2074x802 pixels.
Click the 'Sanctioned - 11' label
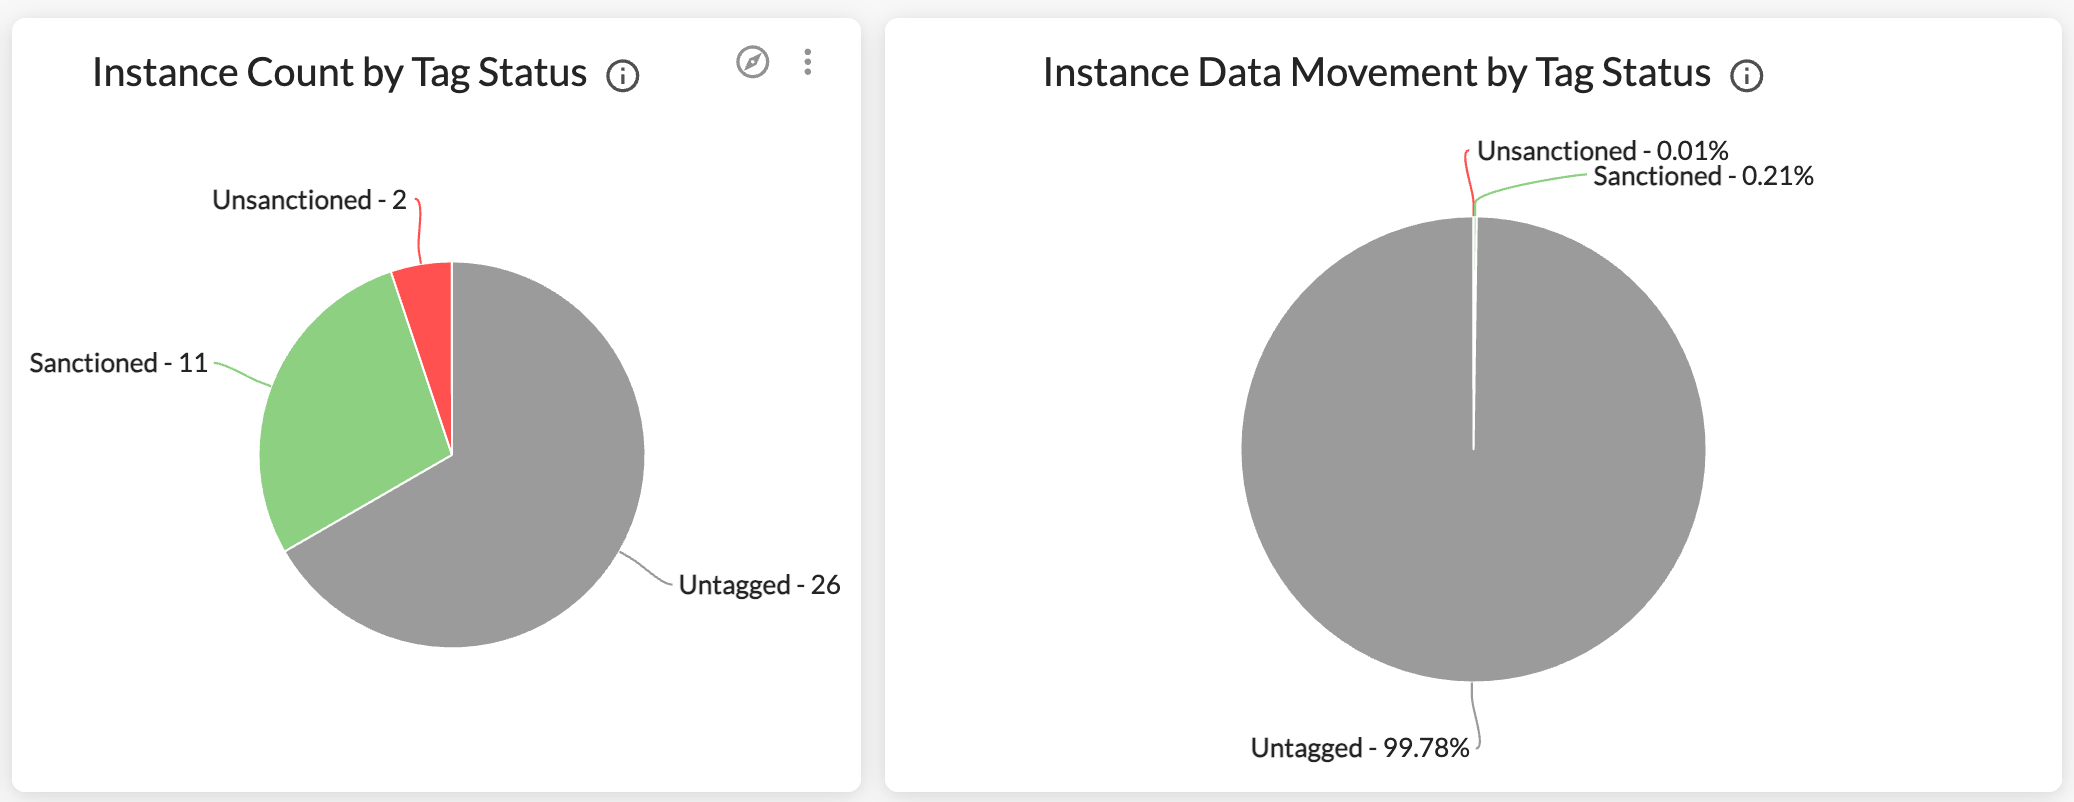(x=118, y=363)
